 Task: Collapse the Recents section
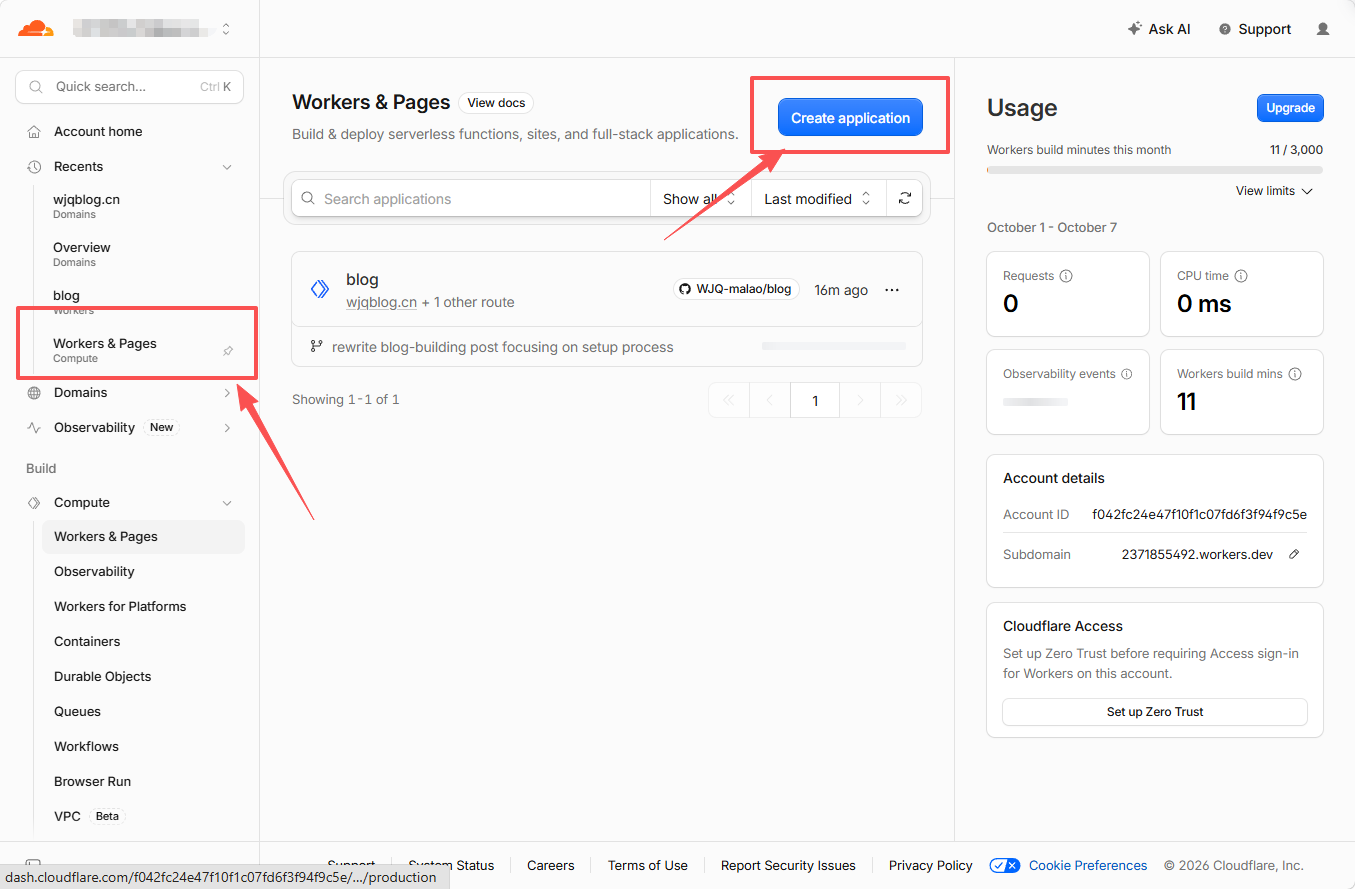(x=227, y=167)
